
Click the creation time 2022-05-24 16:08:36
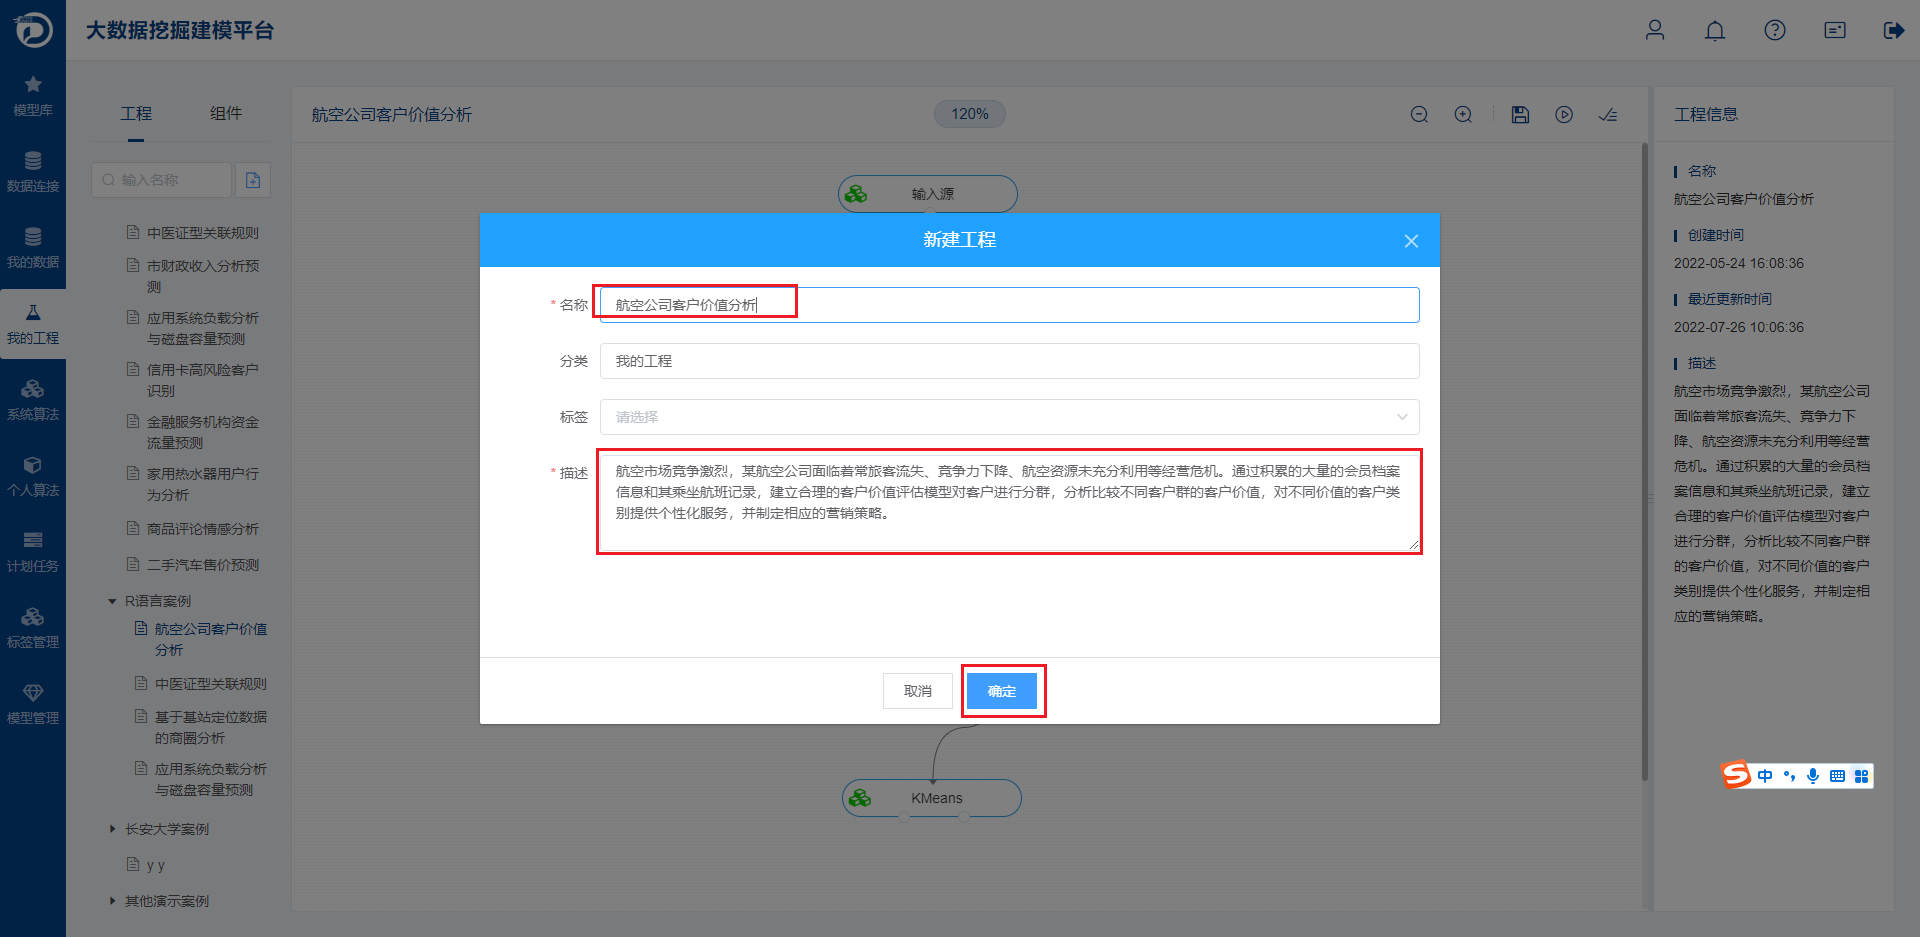tap(1739, 263)
